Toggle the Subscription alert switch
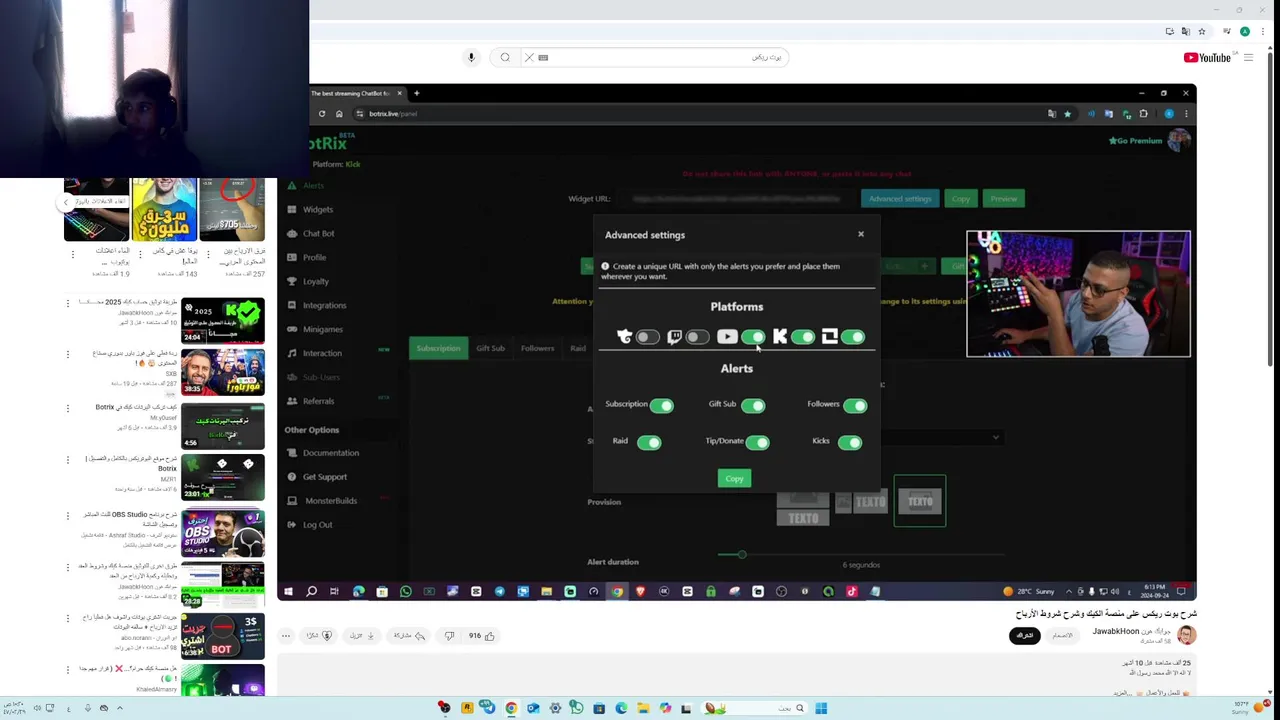Image resolution: width=1280 pixels, height=720 pixels. (662, 405)
